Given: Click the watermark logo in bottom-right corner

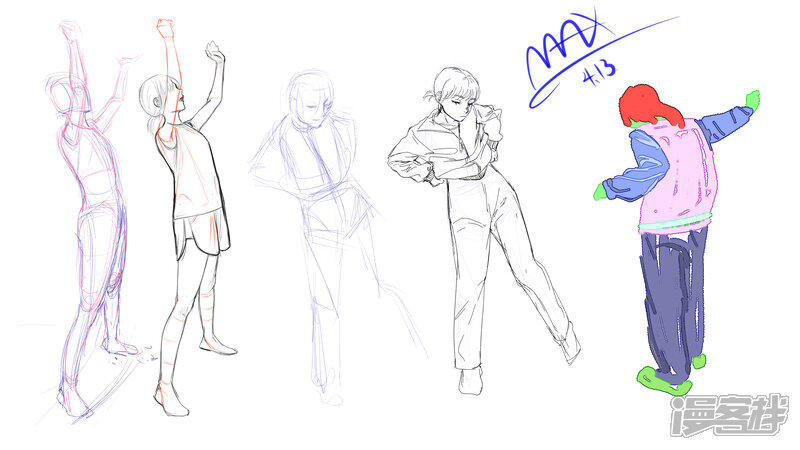Looking at the screenshot, I should (727, 415).
